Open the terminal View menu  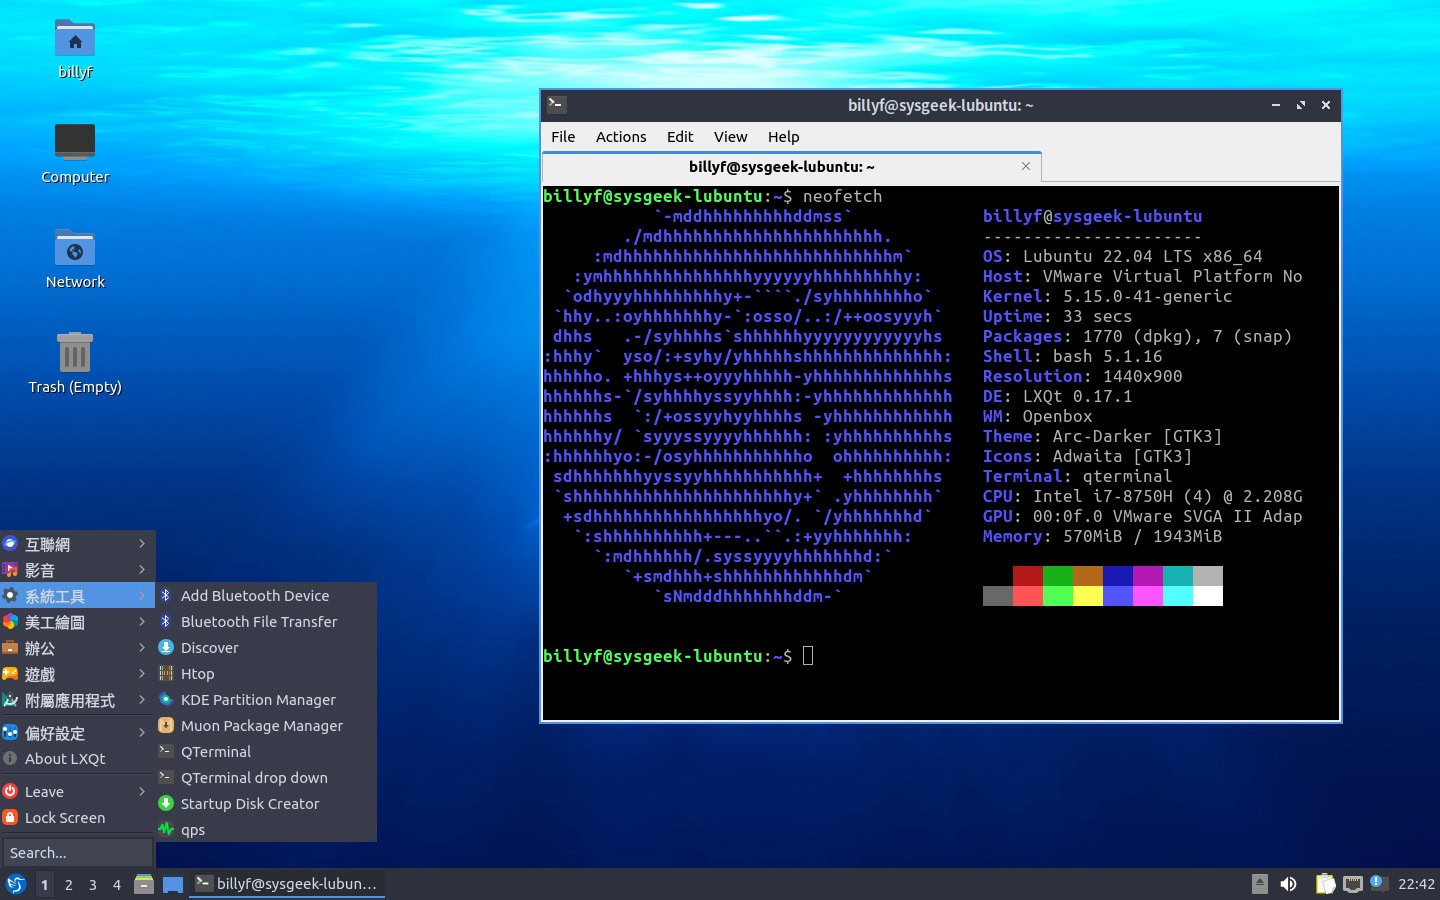tap(730, 136)
